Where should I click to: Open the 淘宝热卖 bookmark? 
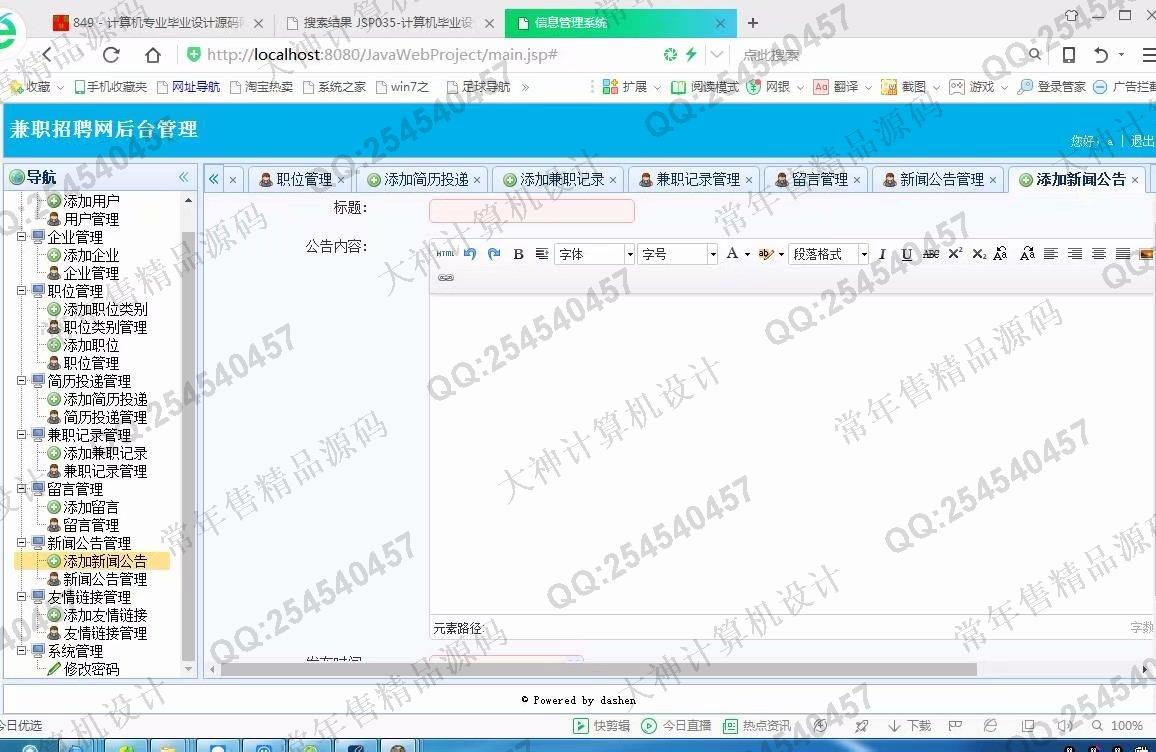[262, 87]
